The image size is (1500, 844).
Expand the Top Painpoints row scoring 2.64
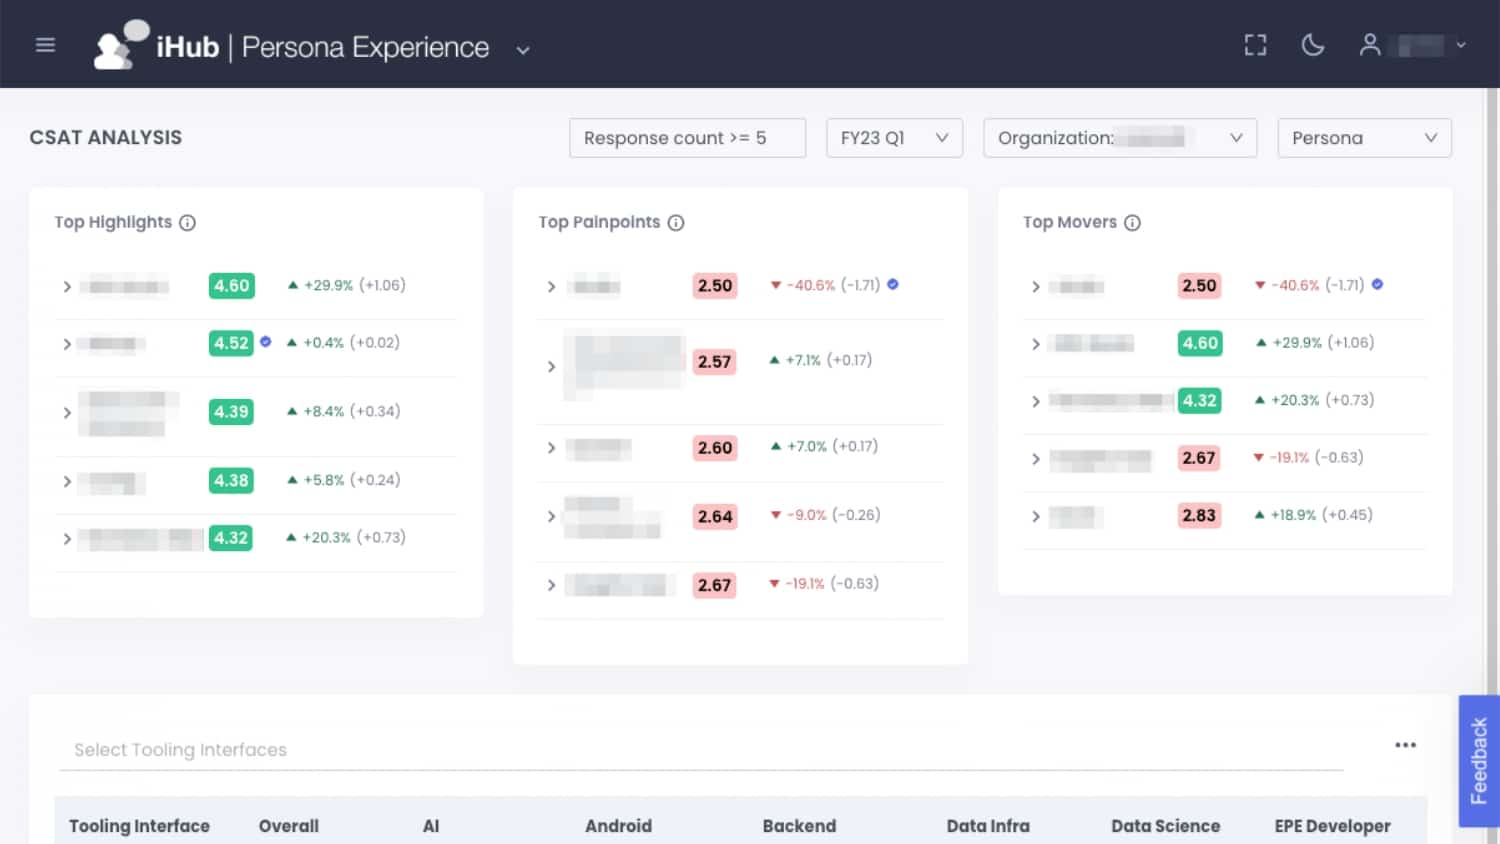click(551, 517)
